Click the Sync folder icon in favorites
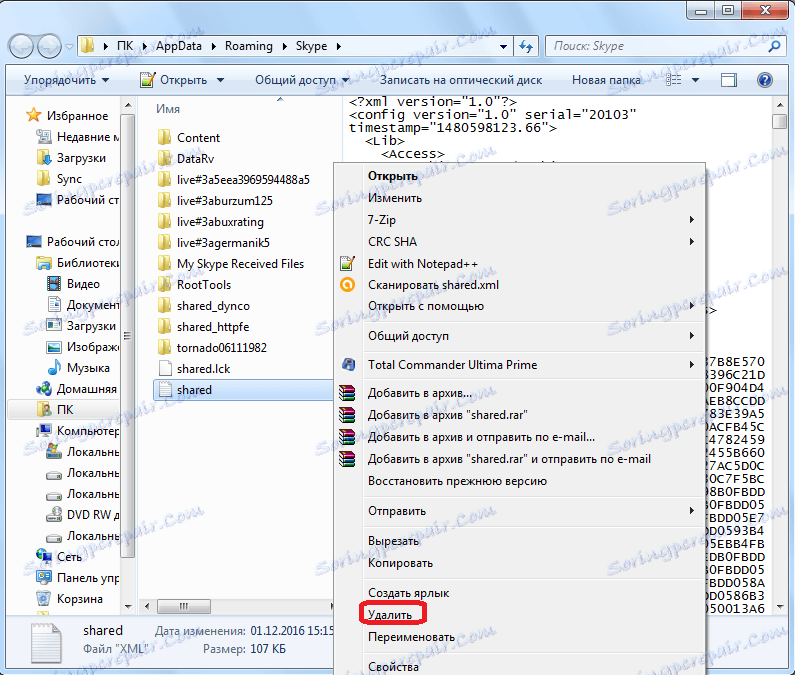795x675 pixels. 44,179
